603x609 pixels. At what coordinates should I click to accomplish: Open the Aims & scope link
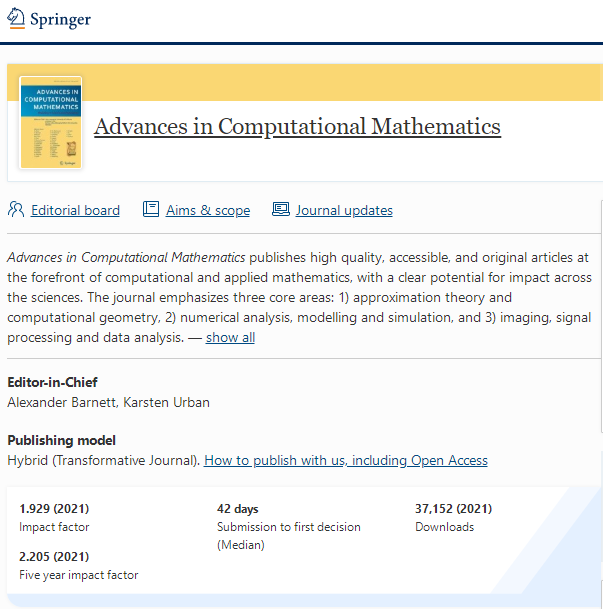208,210
